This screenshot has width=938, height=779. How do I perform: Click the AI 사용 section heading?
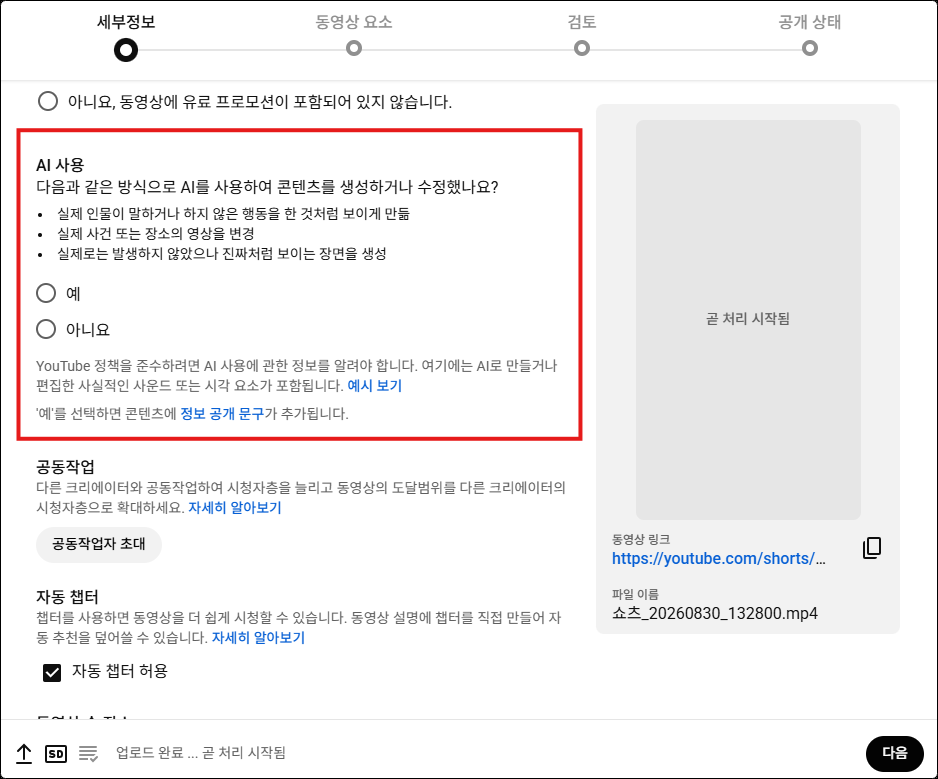point(60,165)
